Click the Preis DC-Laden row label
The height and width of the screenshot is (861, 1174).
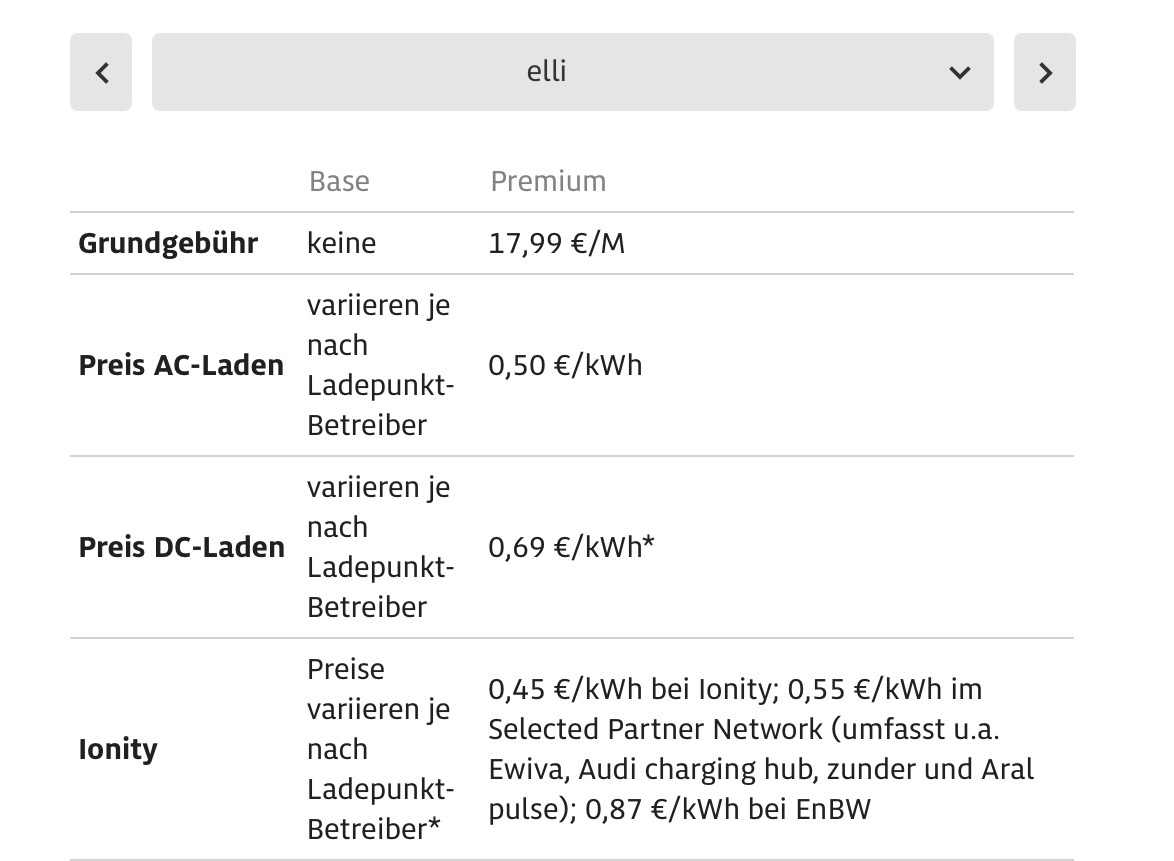181,547
